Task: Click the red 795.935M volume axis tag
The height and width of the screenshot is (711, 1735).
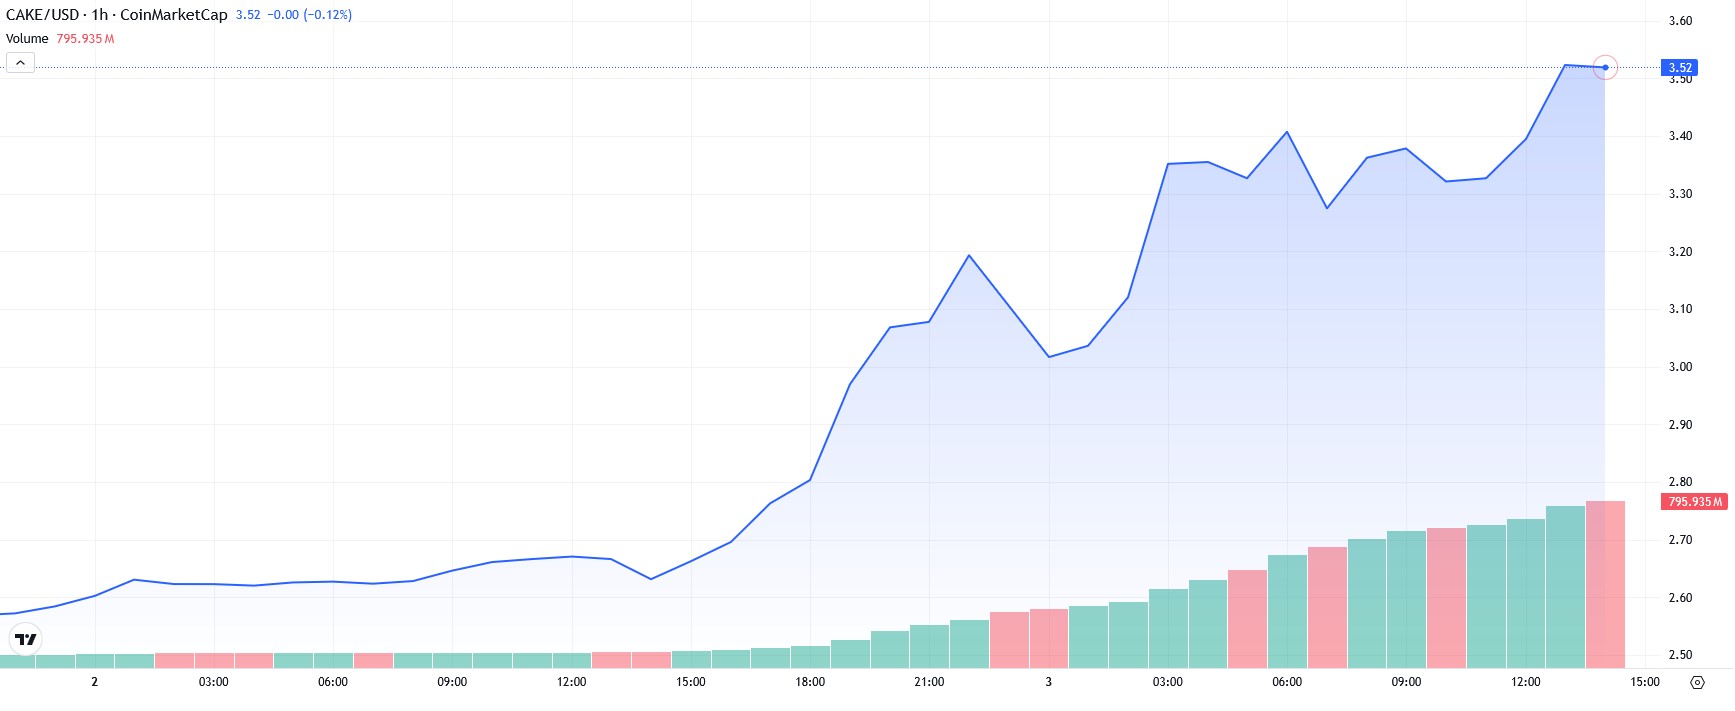Action: (x=1695, y=502)
